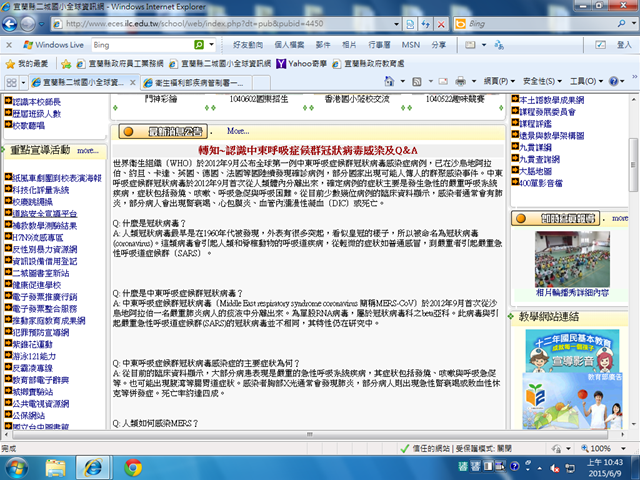Click the school gymnasium photo thumbnail
Viewport: 640px width, 480px height.
click(572, 259)
